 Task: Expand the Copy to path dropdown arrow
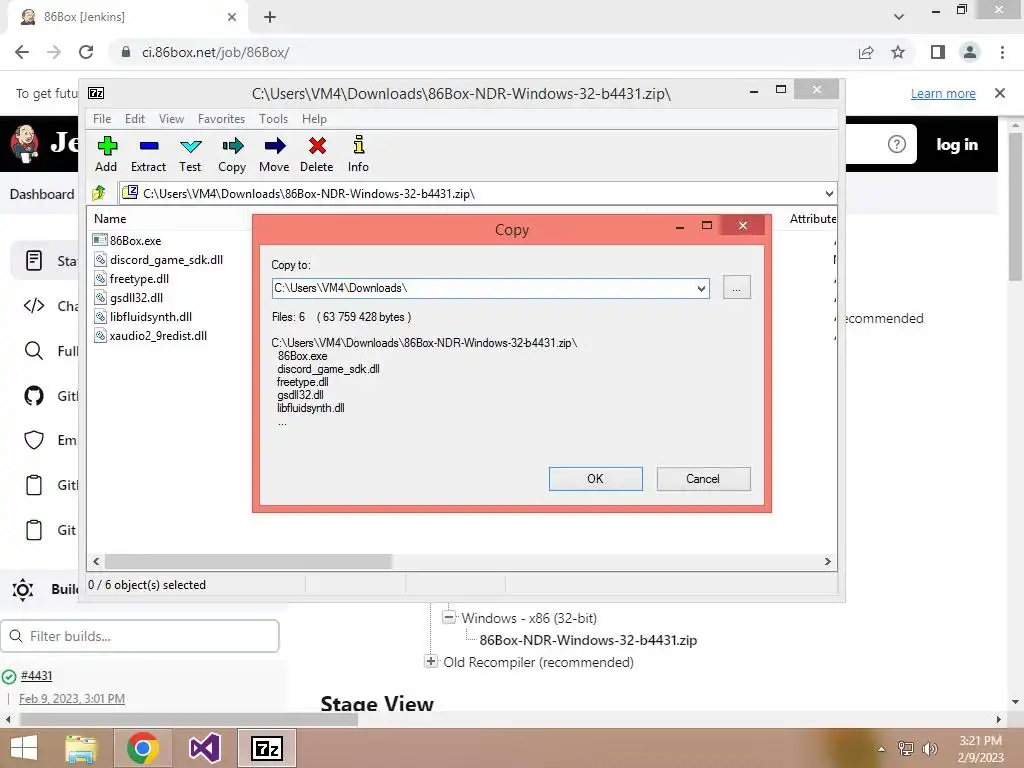pos(701,288)
